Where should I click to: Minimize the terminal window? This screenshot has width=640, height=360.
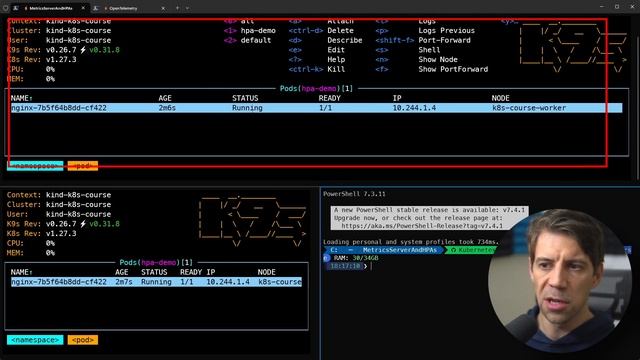[602, 7]
